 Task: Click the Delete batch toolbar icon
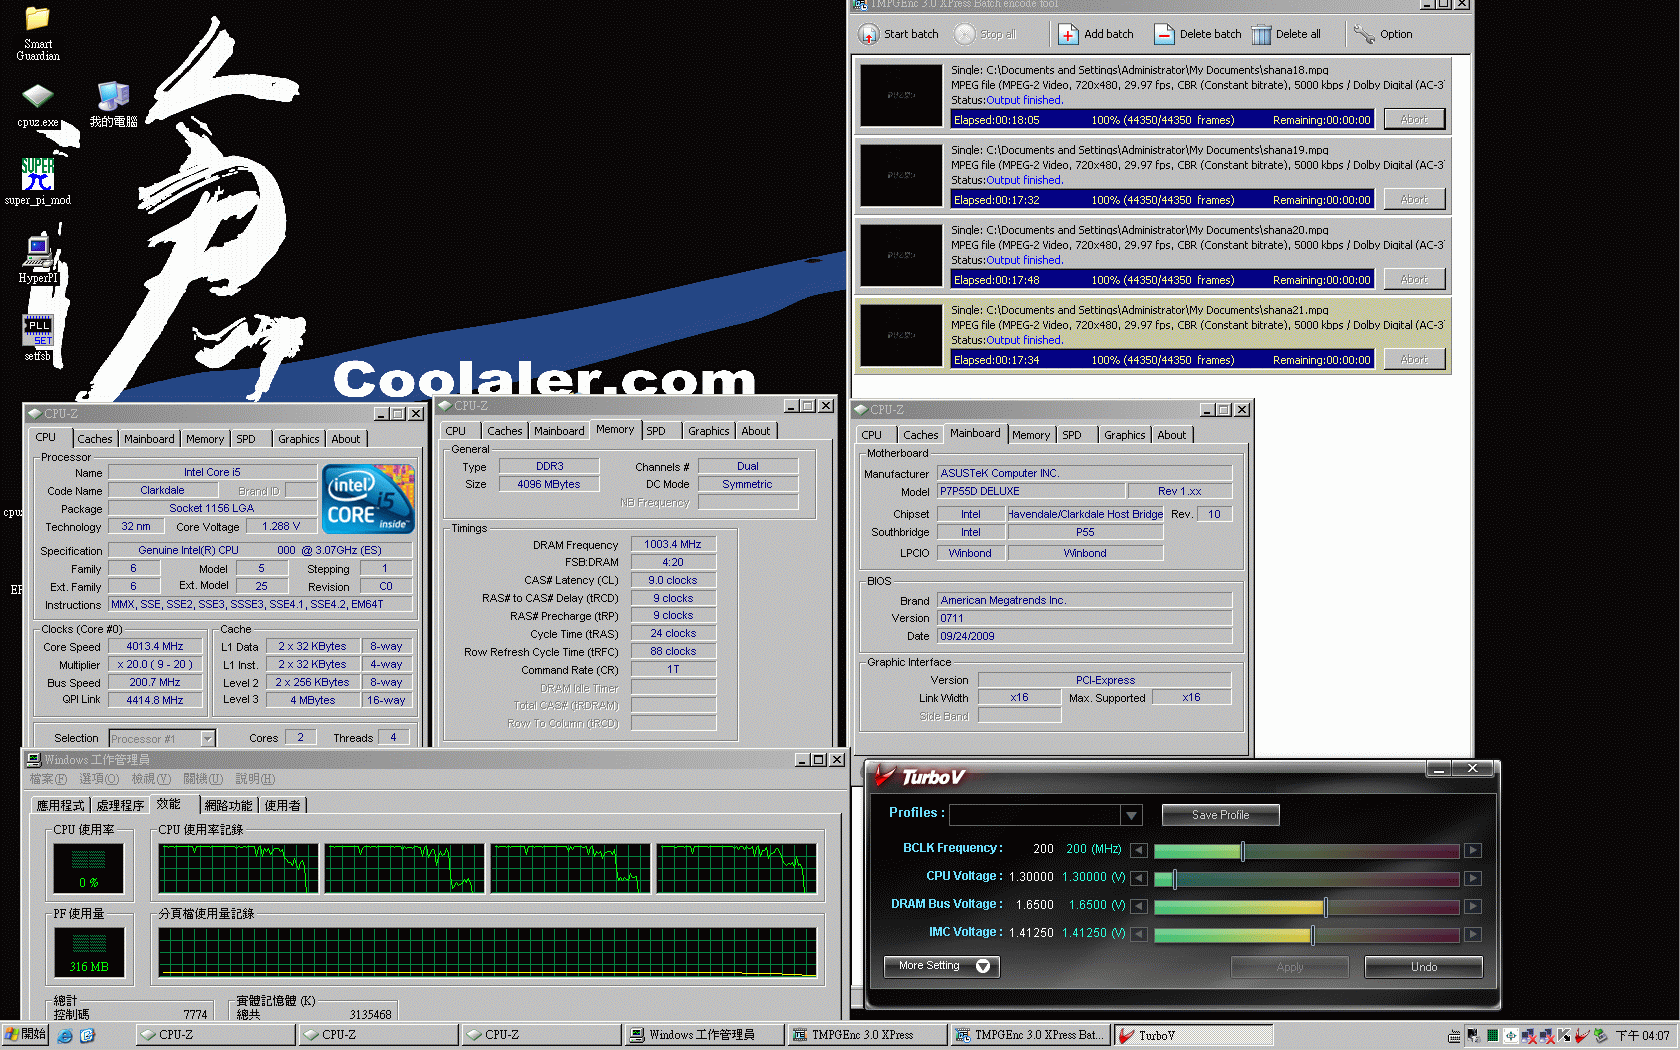coord(1164,34)
